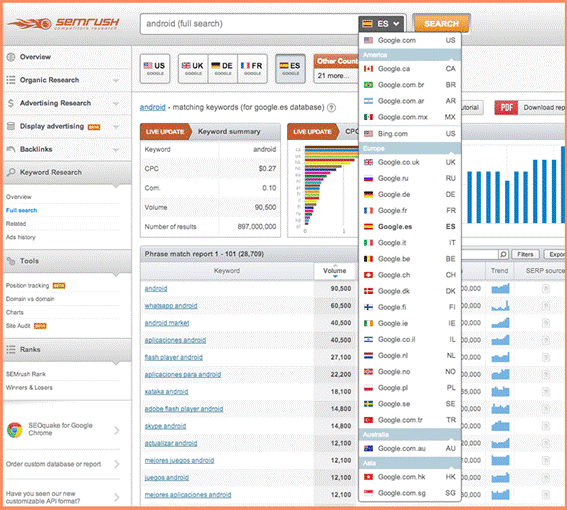Choose Google.dk Denmark flag entry

[410, 291]
